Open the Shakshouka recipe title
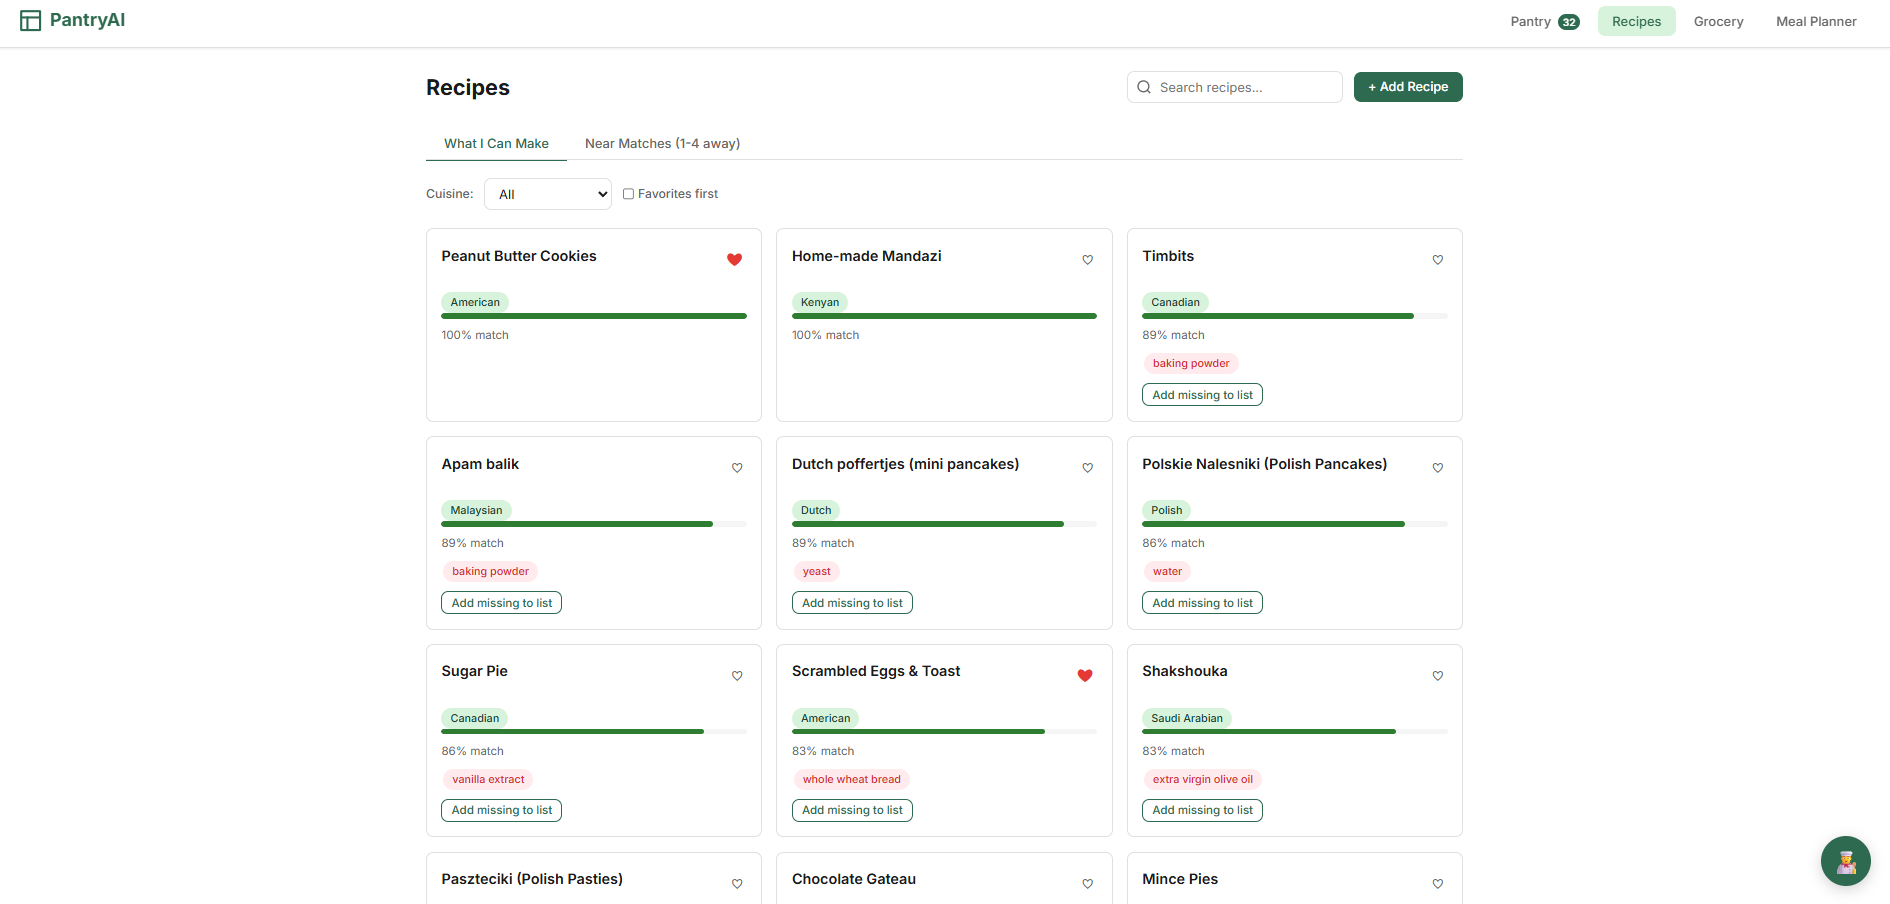The width and height of the screenshot is (1890, 904). coord(1185,671)
